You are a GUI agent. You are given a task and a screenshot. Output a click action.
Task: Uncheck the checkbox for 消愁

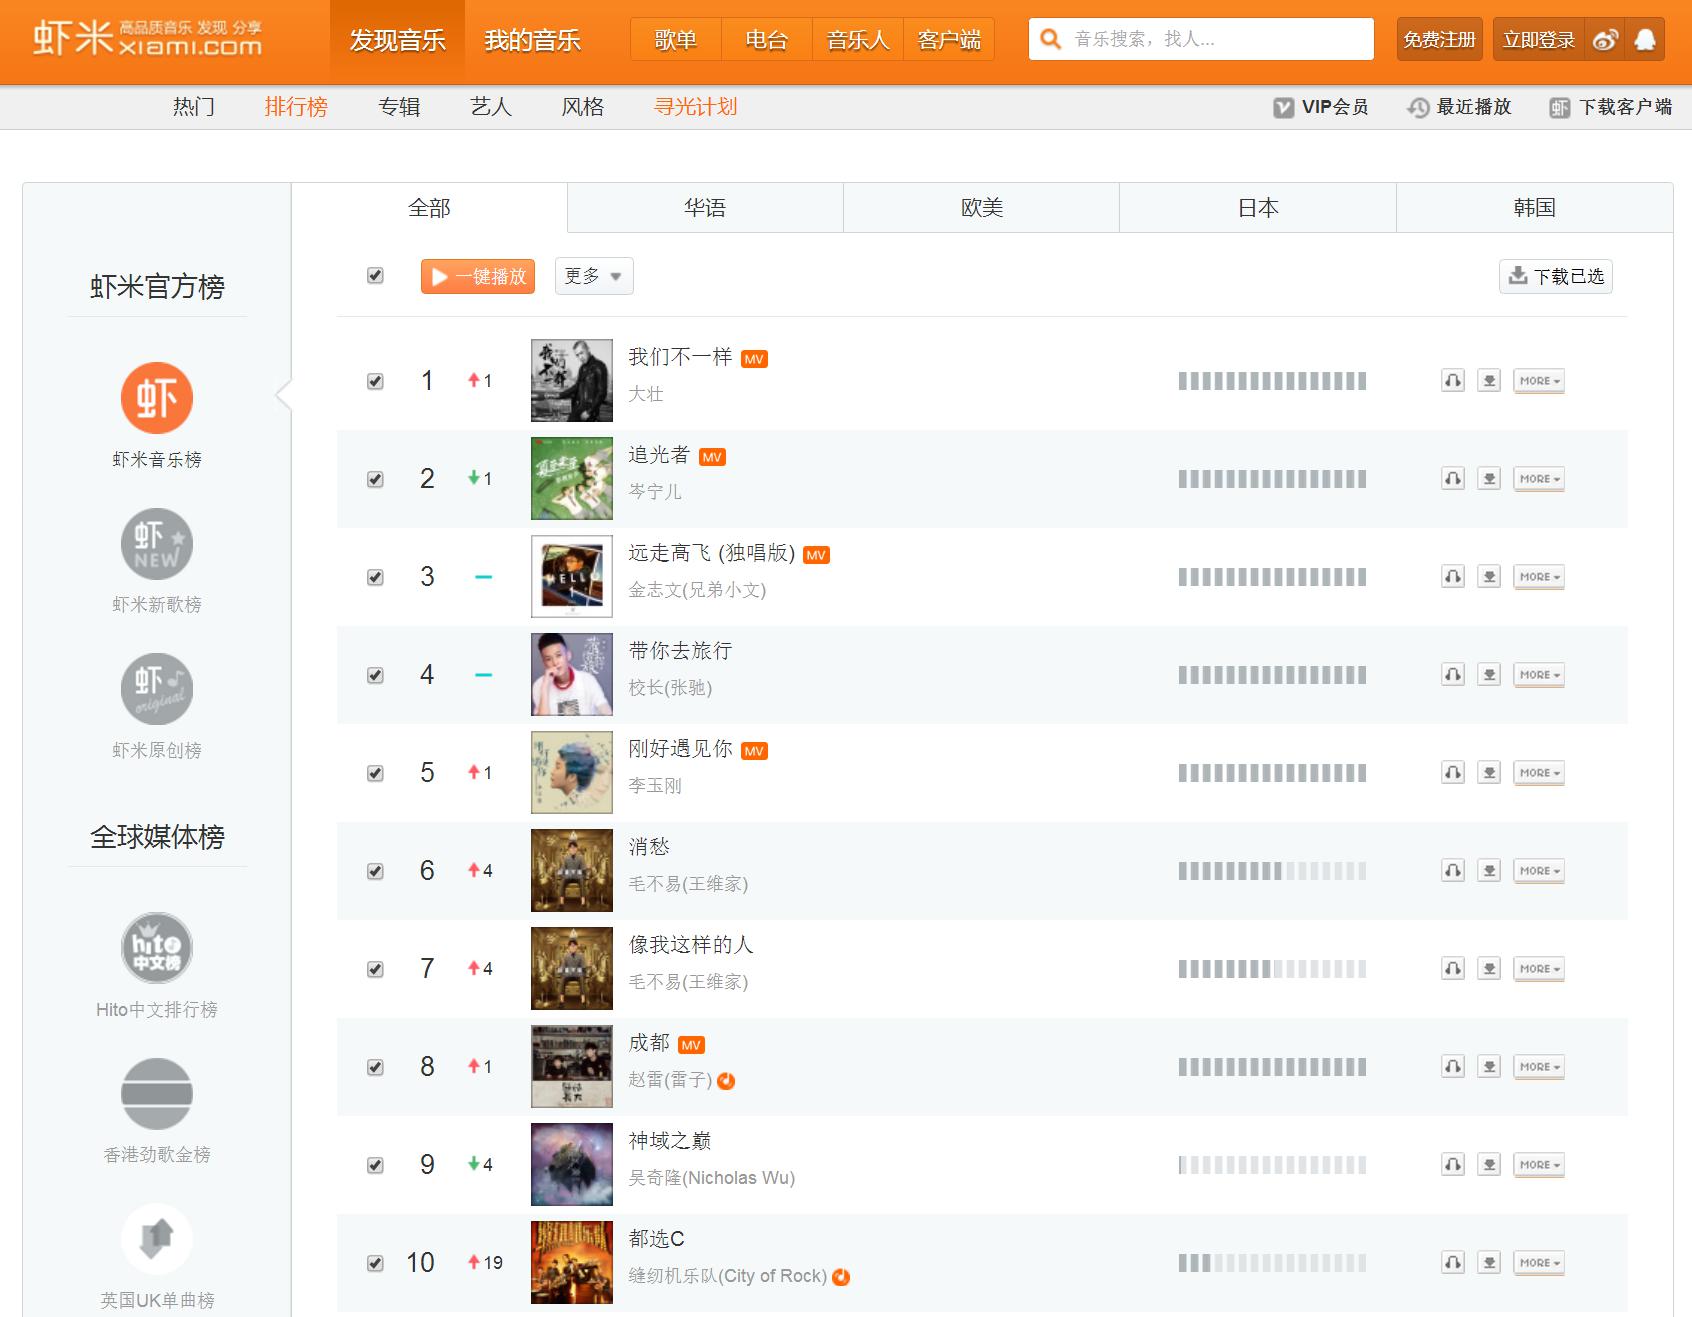(x=375, y=871)
